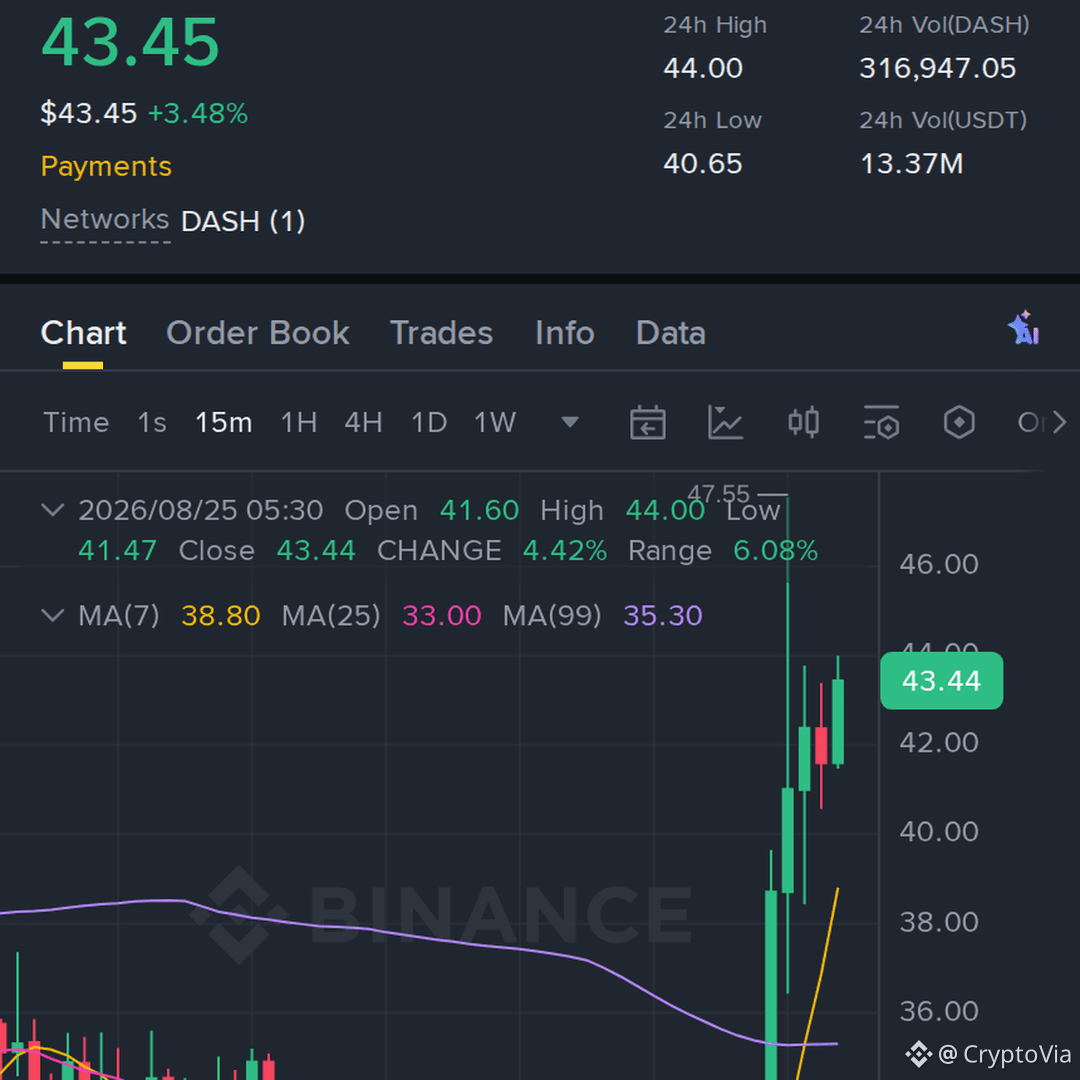Open the calendar date jump icon
The image size is (1080, 1080).
647,422
